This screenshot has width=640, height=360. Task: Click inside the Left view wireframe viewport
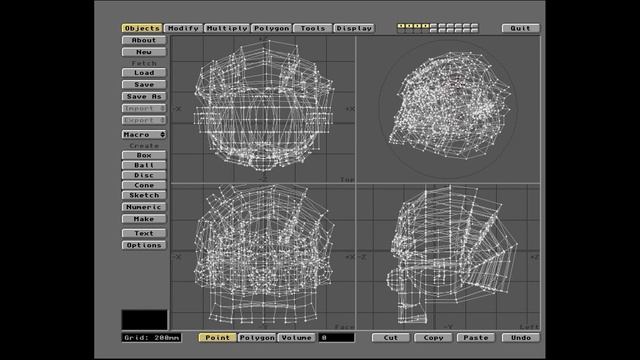448,257
